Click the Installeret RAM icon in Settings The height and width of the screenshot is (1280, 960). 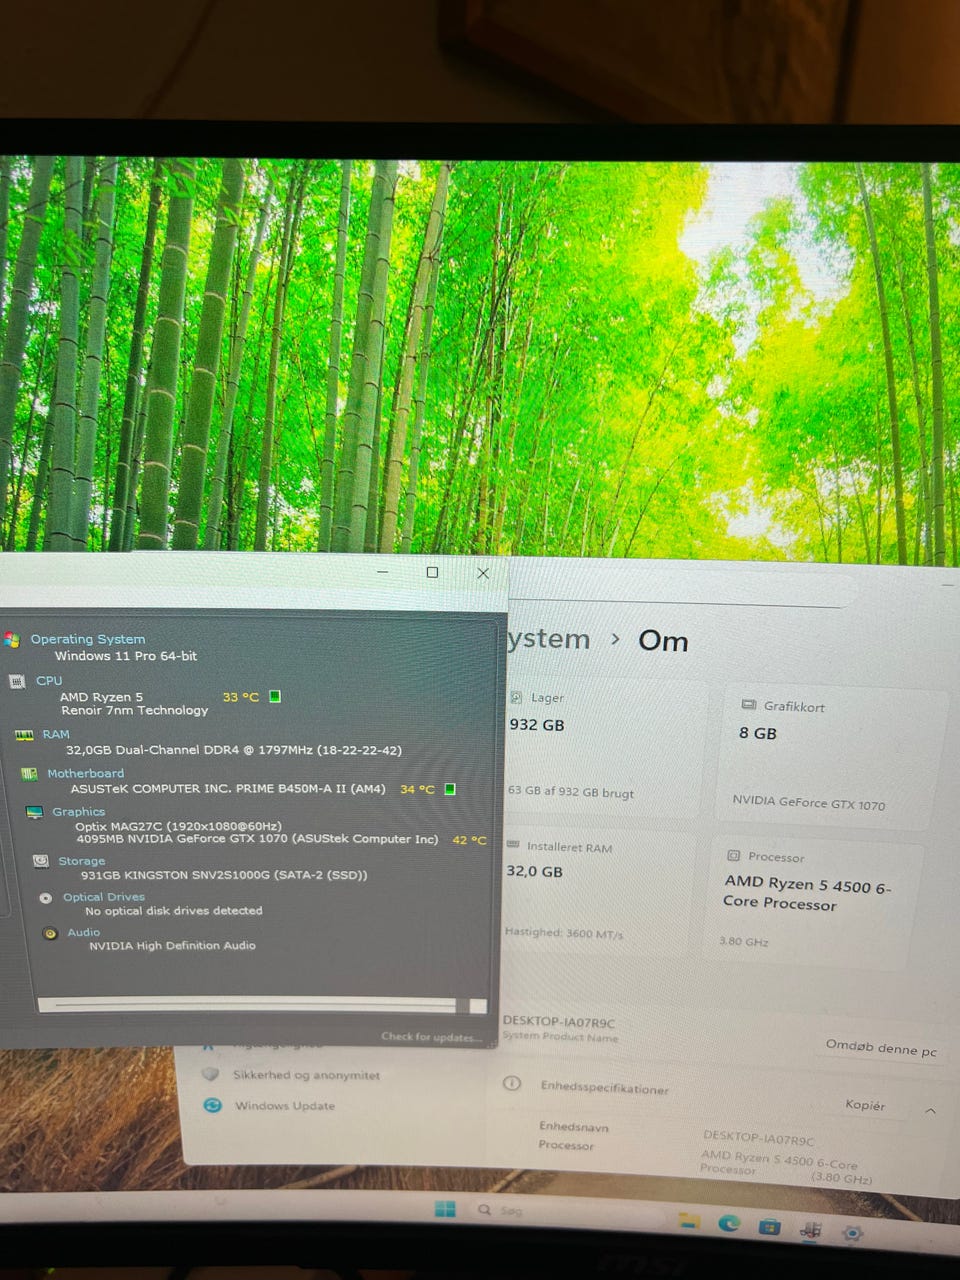click(513, 845)
